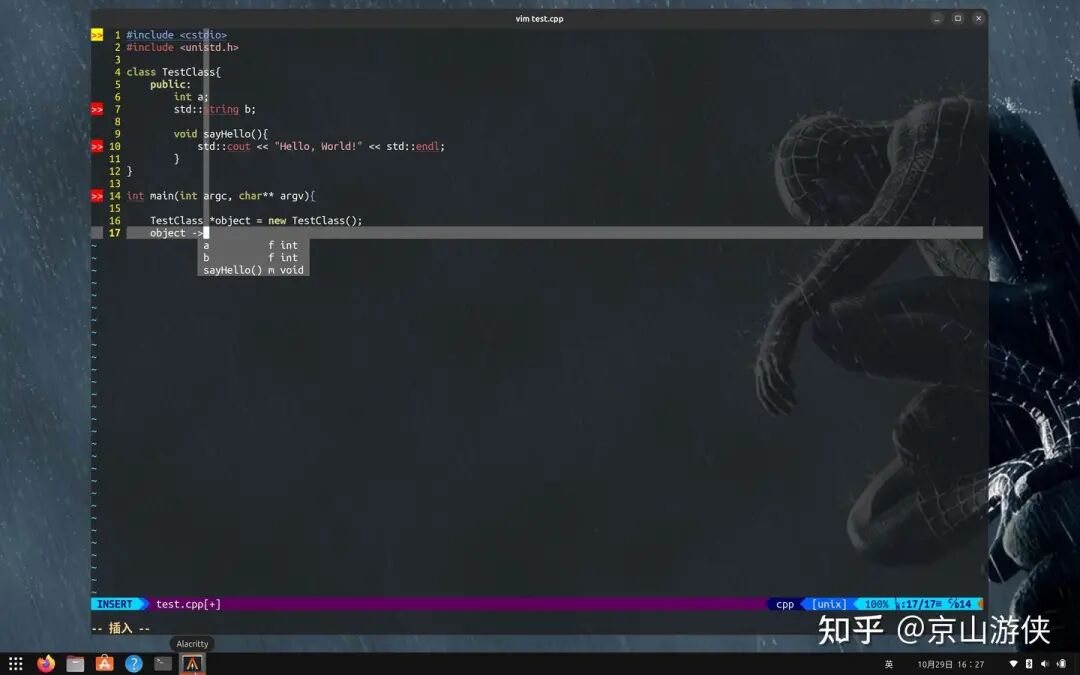Click the '-- 插入 --' mode message
1080x675 pixels.
pyautogui.click(x=121, y=628)
